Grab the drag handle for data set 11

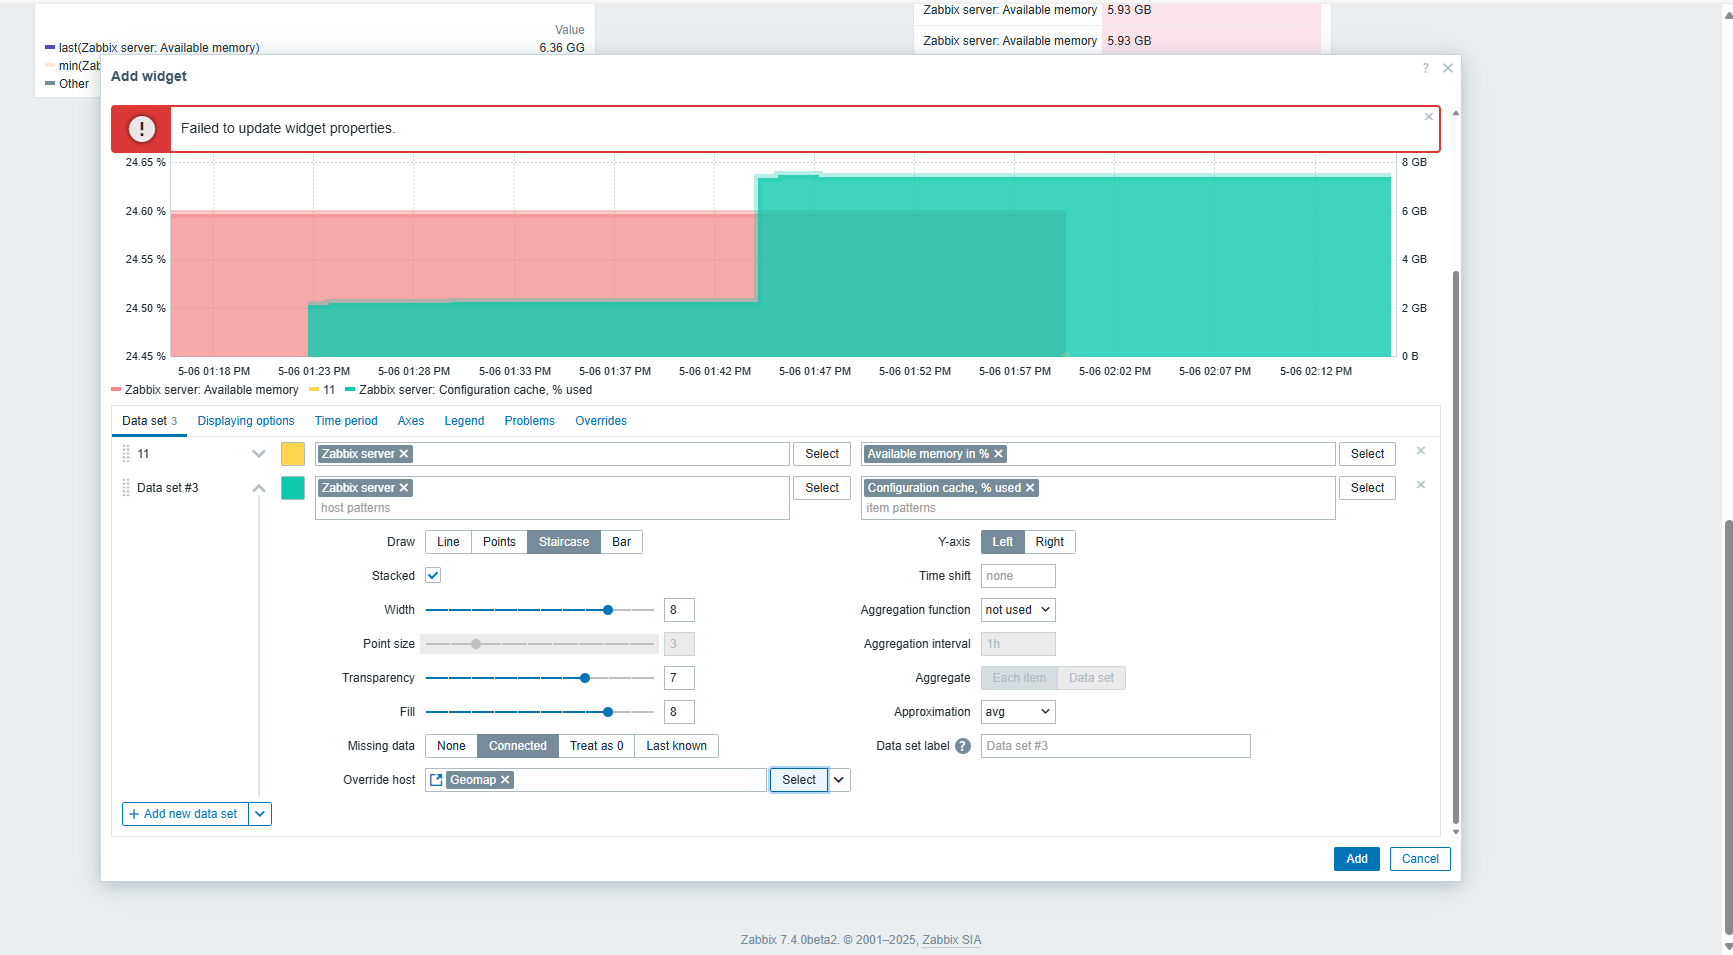tap(126, 454)
